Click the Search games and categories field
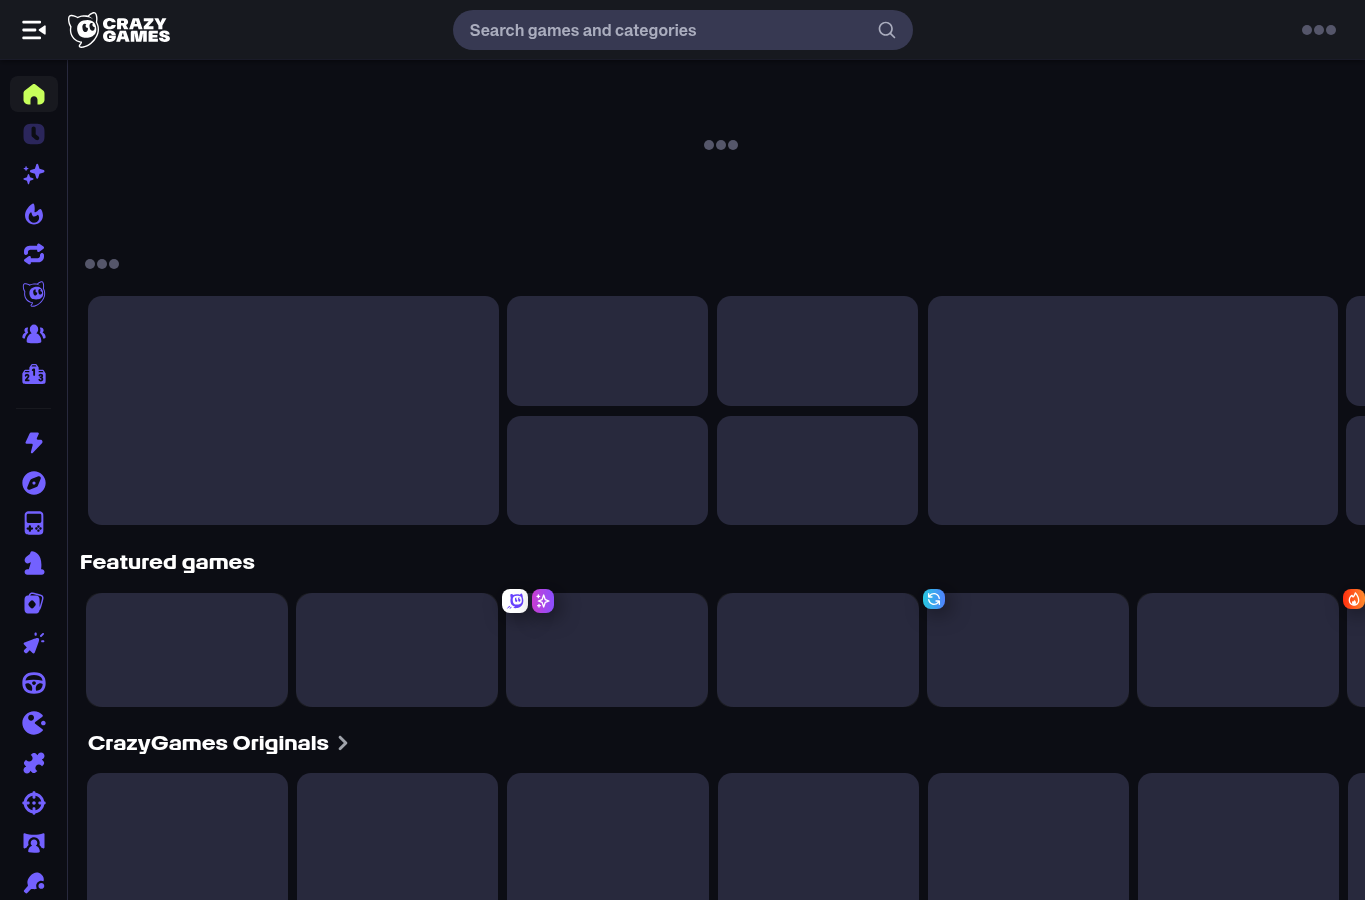 click(682, 30)
